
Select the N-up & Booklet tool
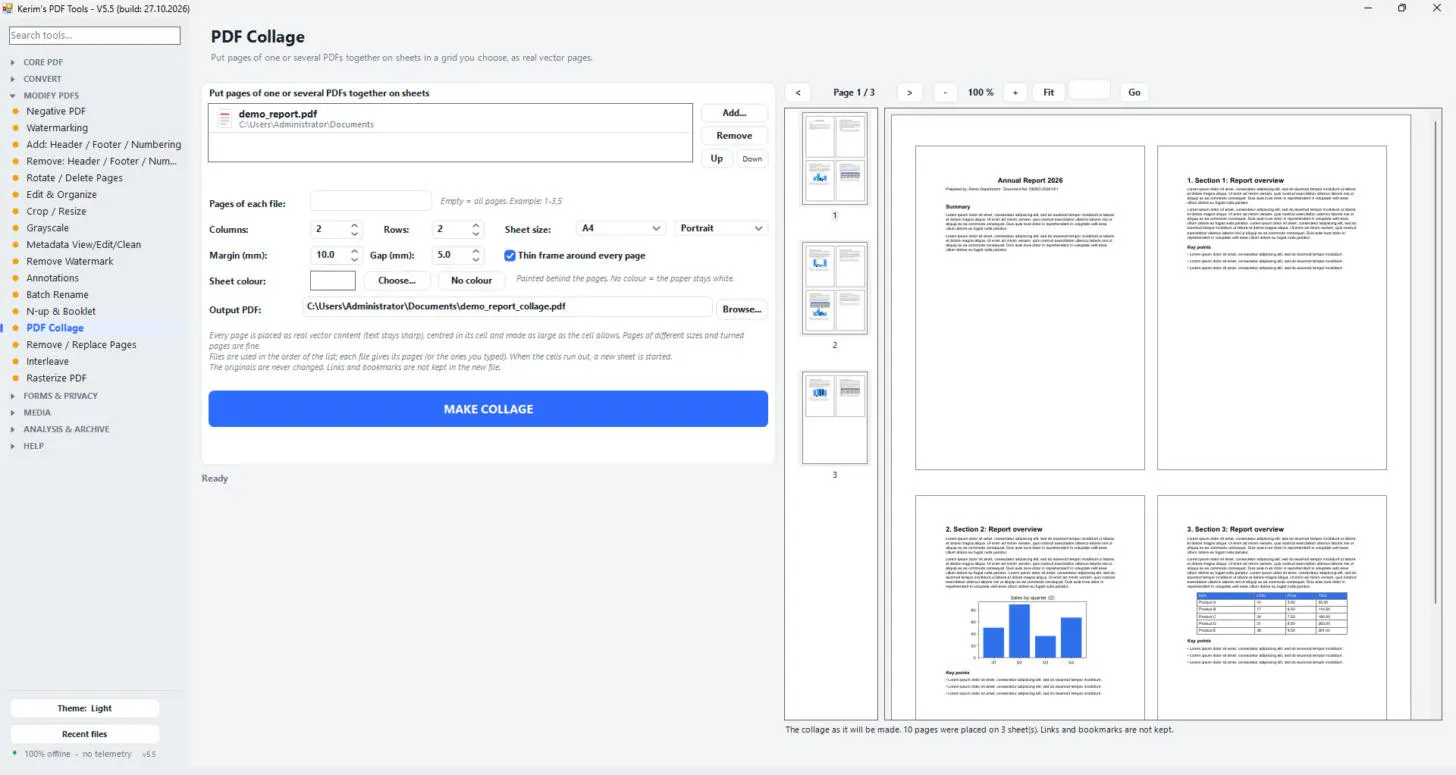[x=61, y=311]
